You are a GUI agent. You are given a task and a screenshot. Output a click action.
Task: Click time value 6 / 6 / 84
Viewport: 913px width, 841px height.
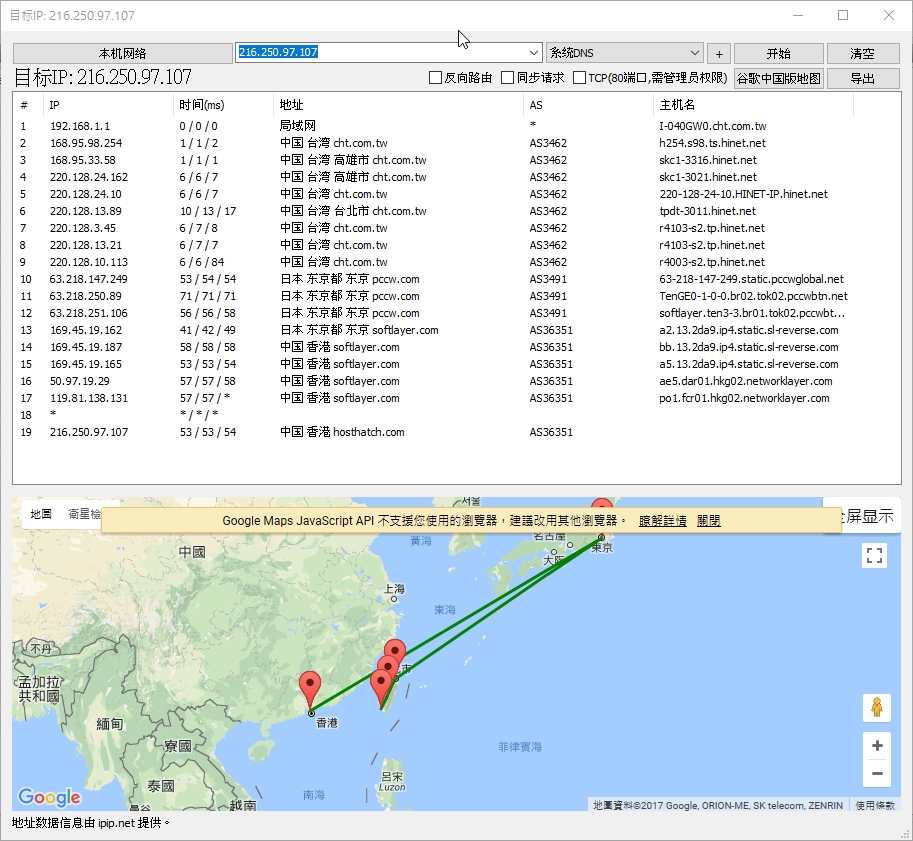click(x=202, y=262)
